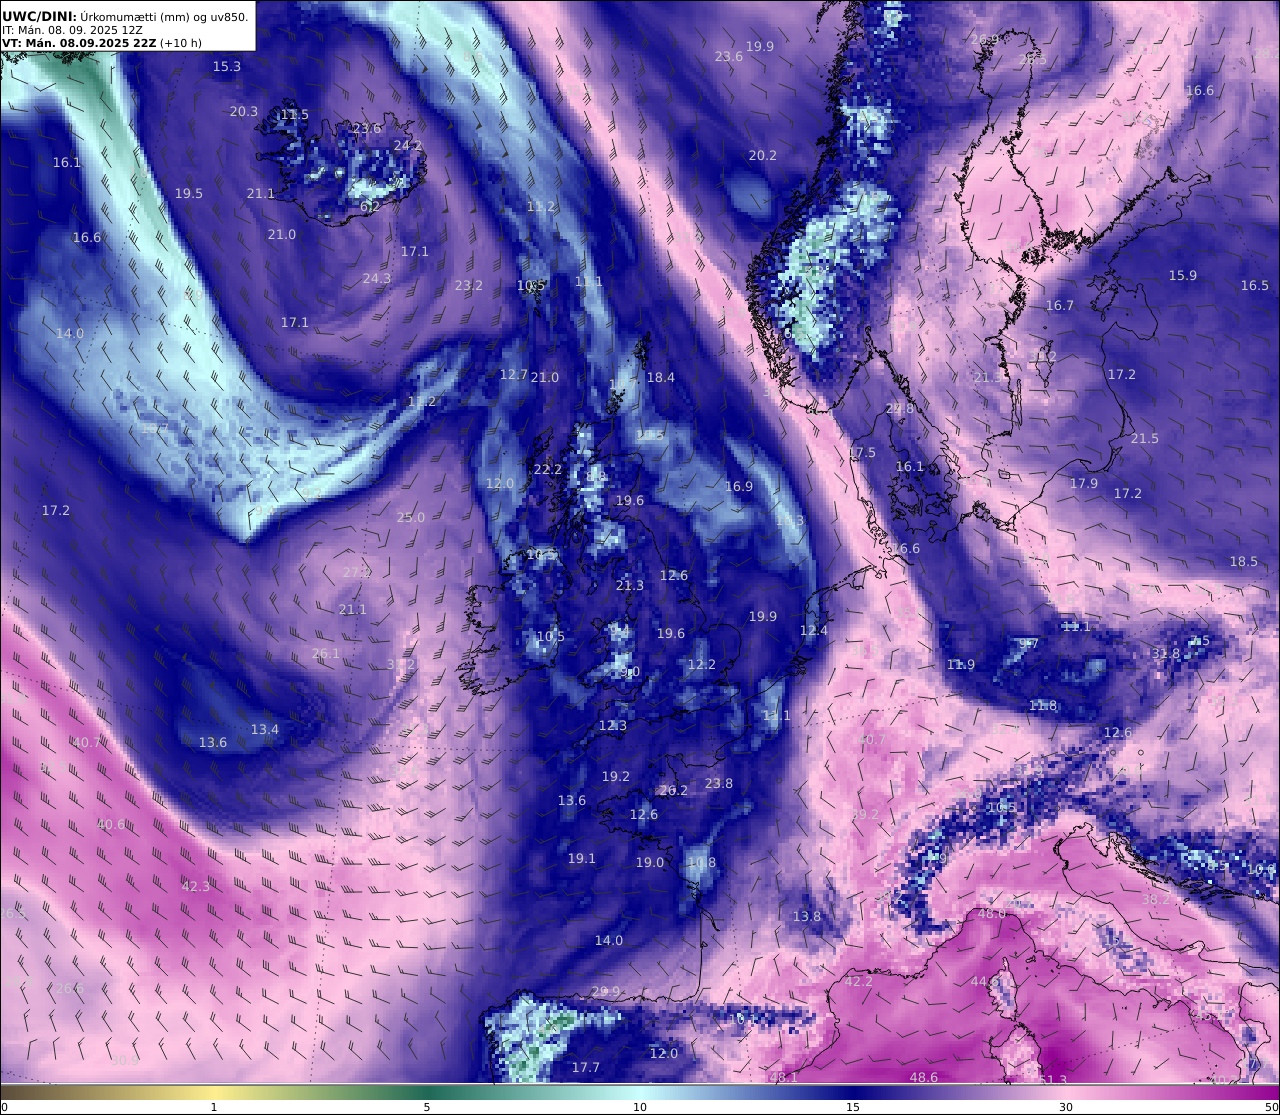Click the 10.8 value label

(702, 863)
